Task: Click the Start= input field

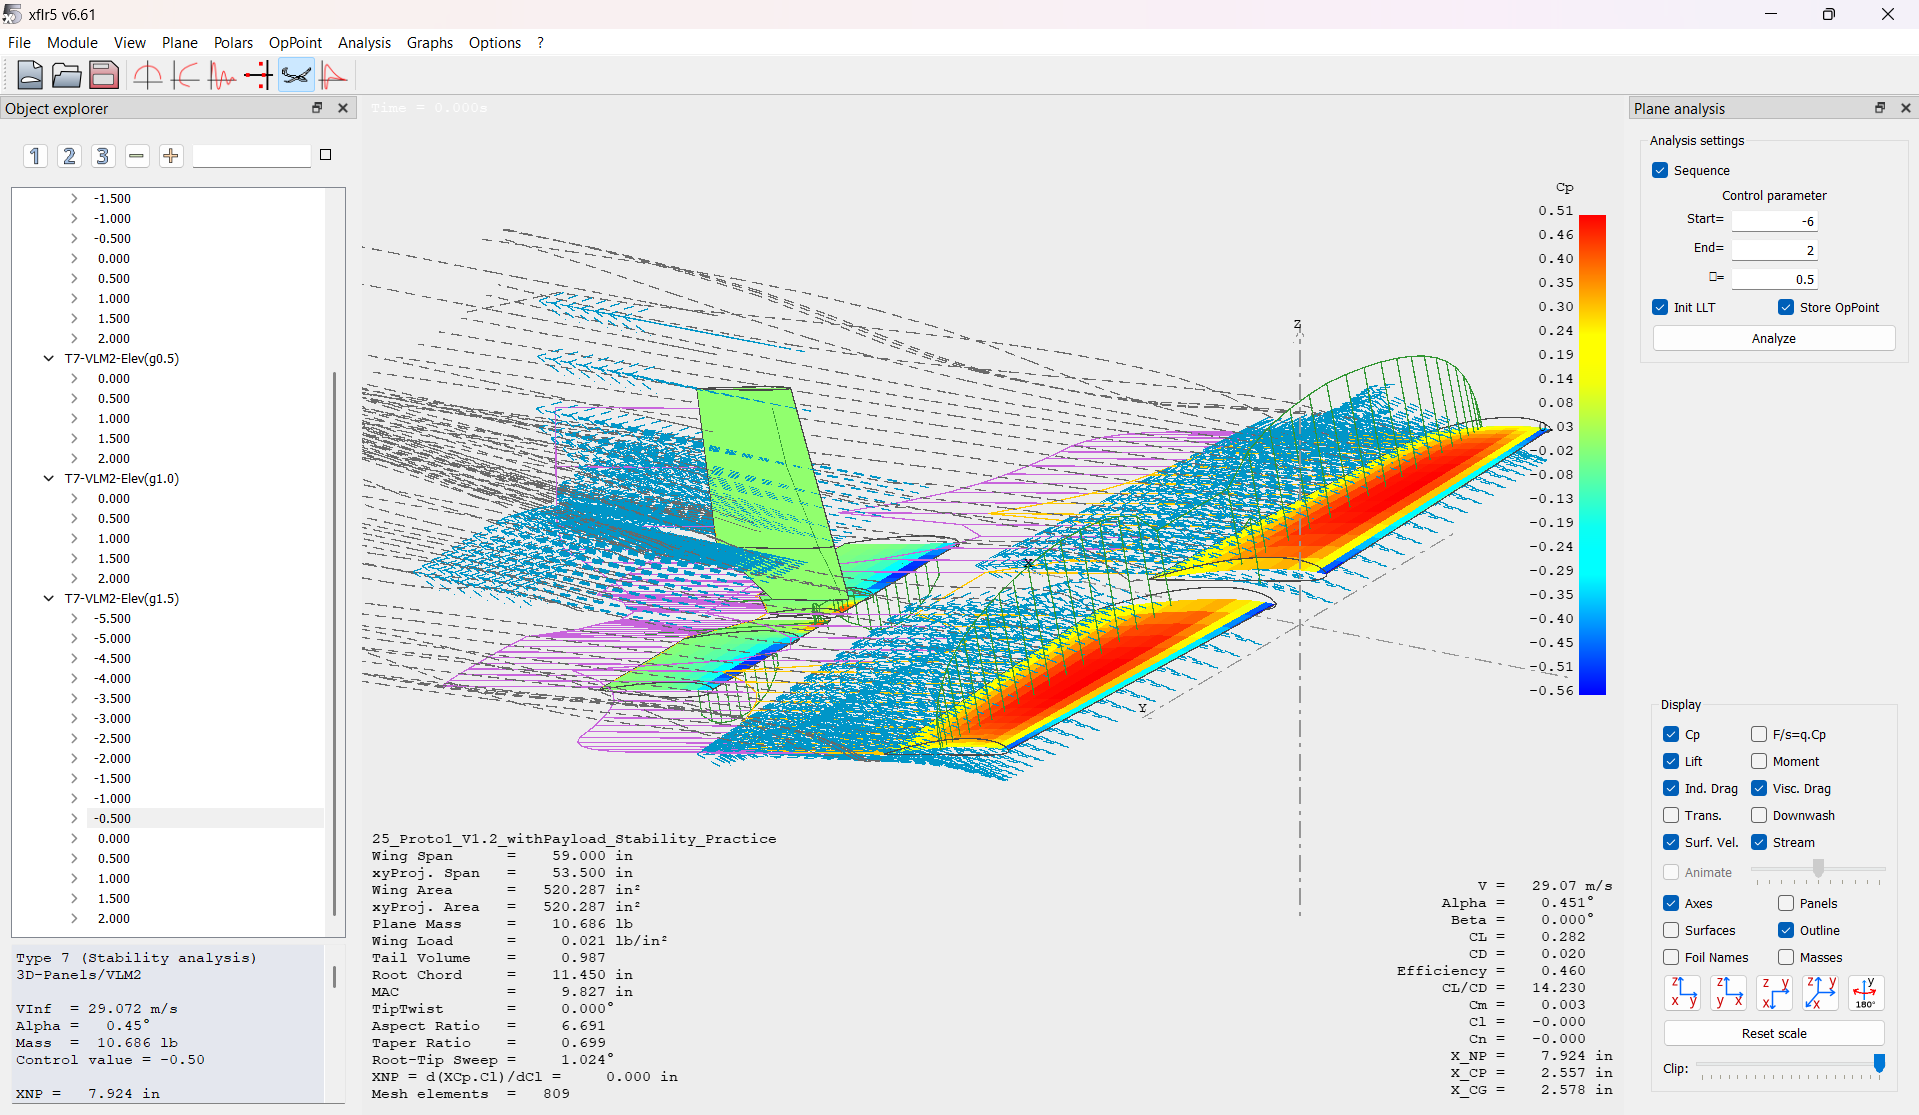Action: click(x=1774, y=221)
